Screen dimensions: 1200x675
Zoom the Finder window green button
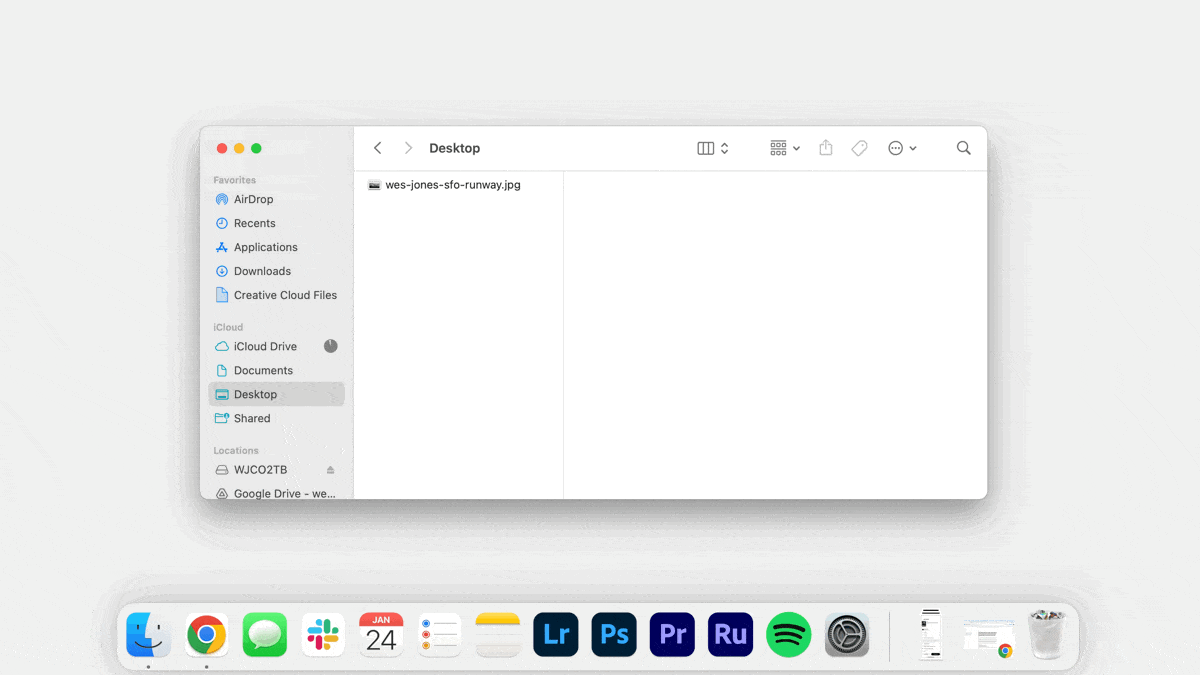[256, 148]
